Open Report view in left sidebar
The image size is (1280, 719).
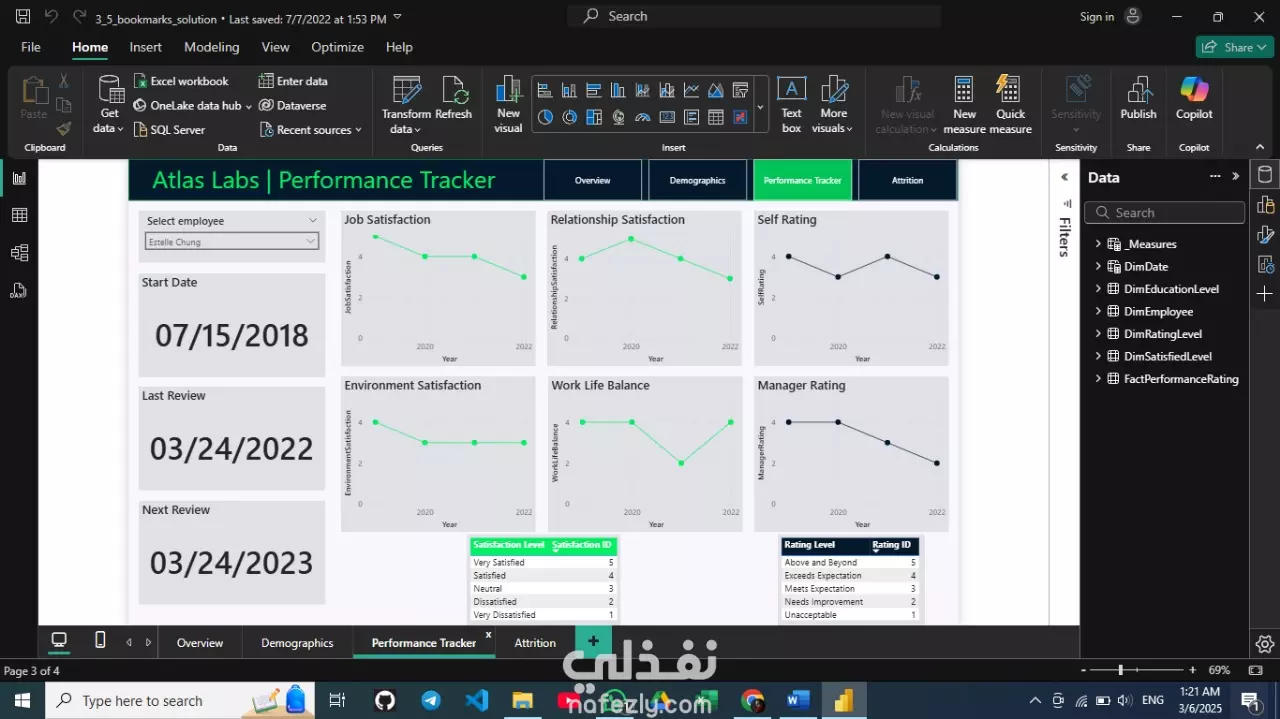19,178
